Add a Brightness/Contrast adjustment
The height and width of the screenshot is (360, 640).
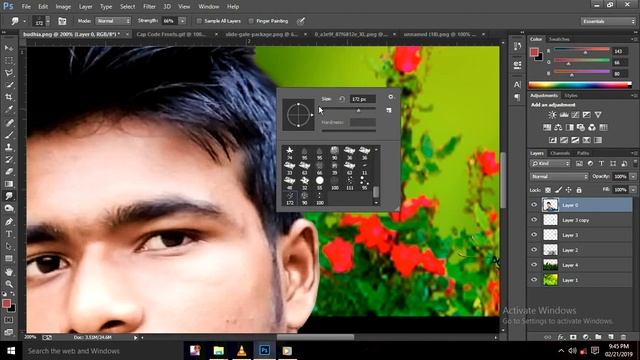coord(552,115)
